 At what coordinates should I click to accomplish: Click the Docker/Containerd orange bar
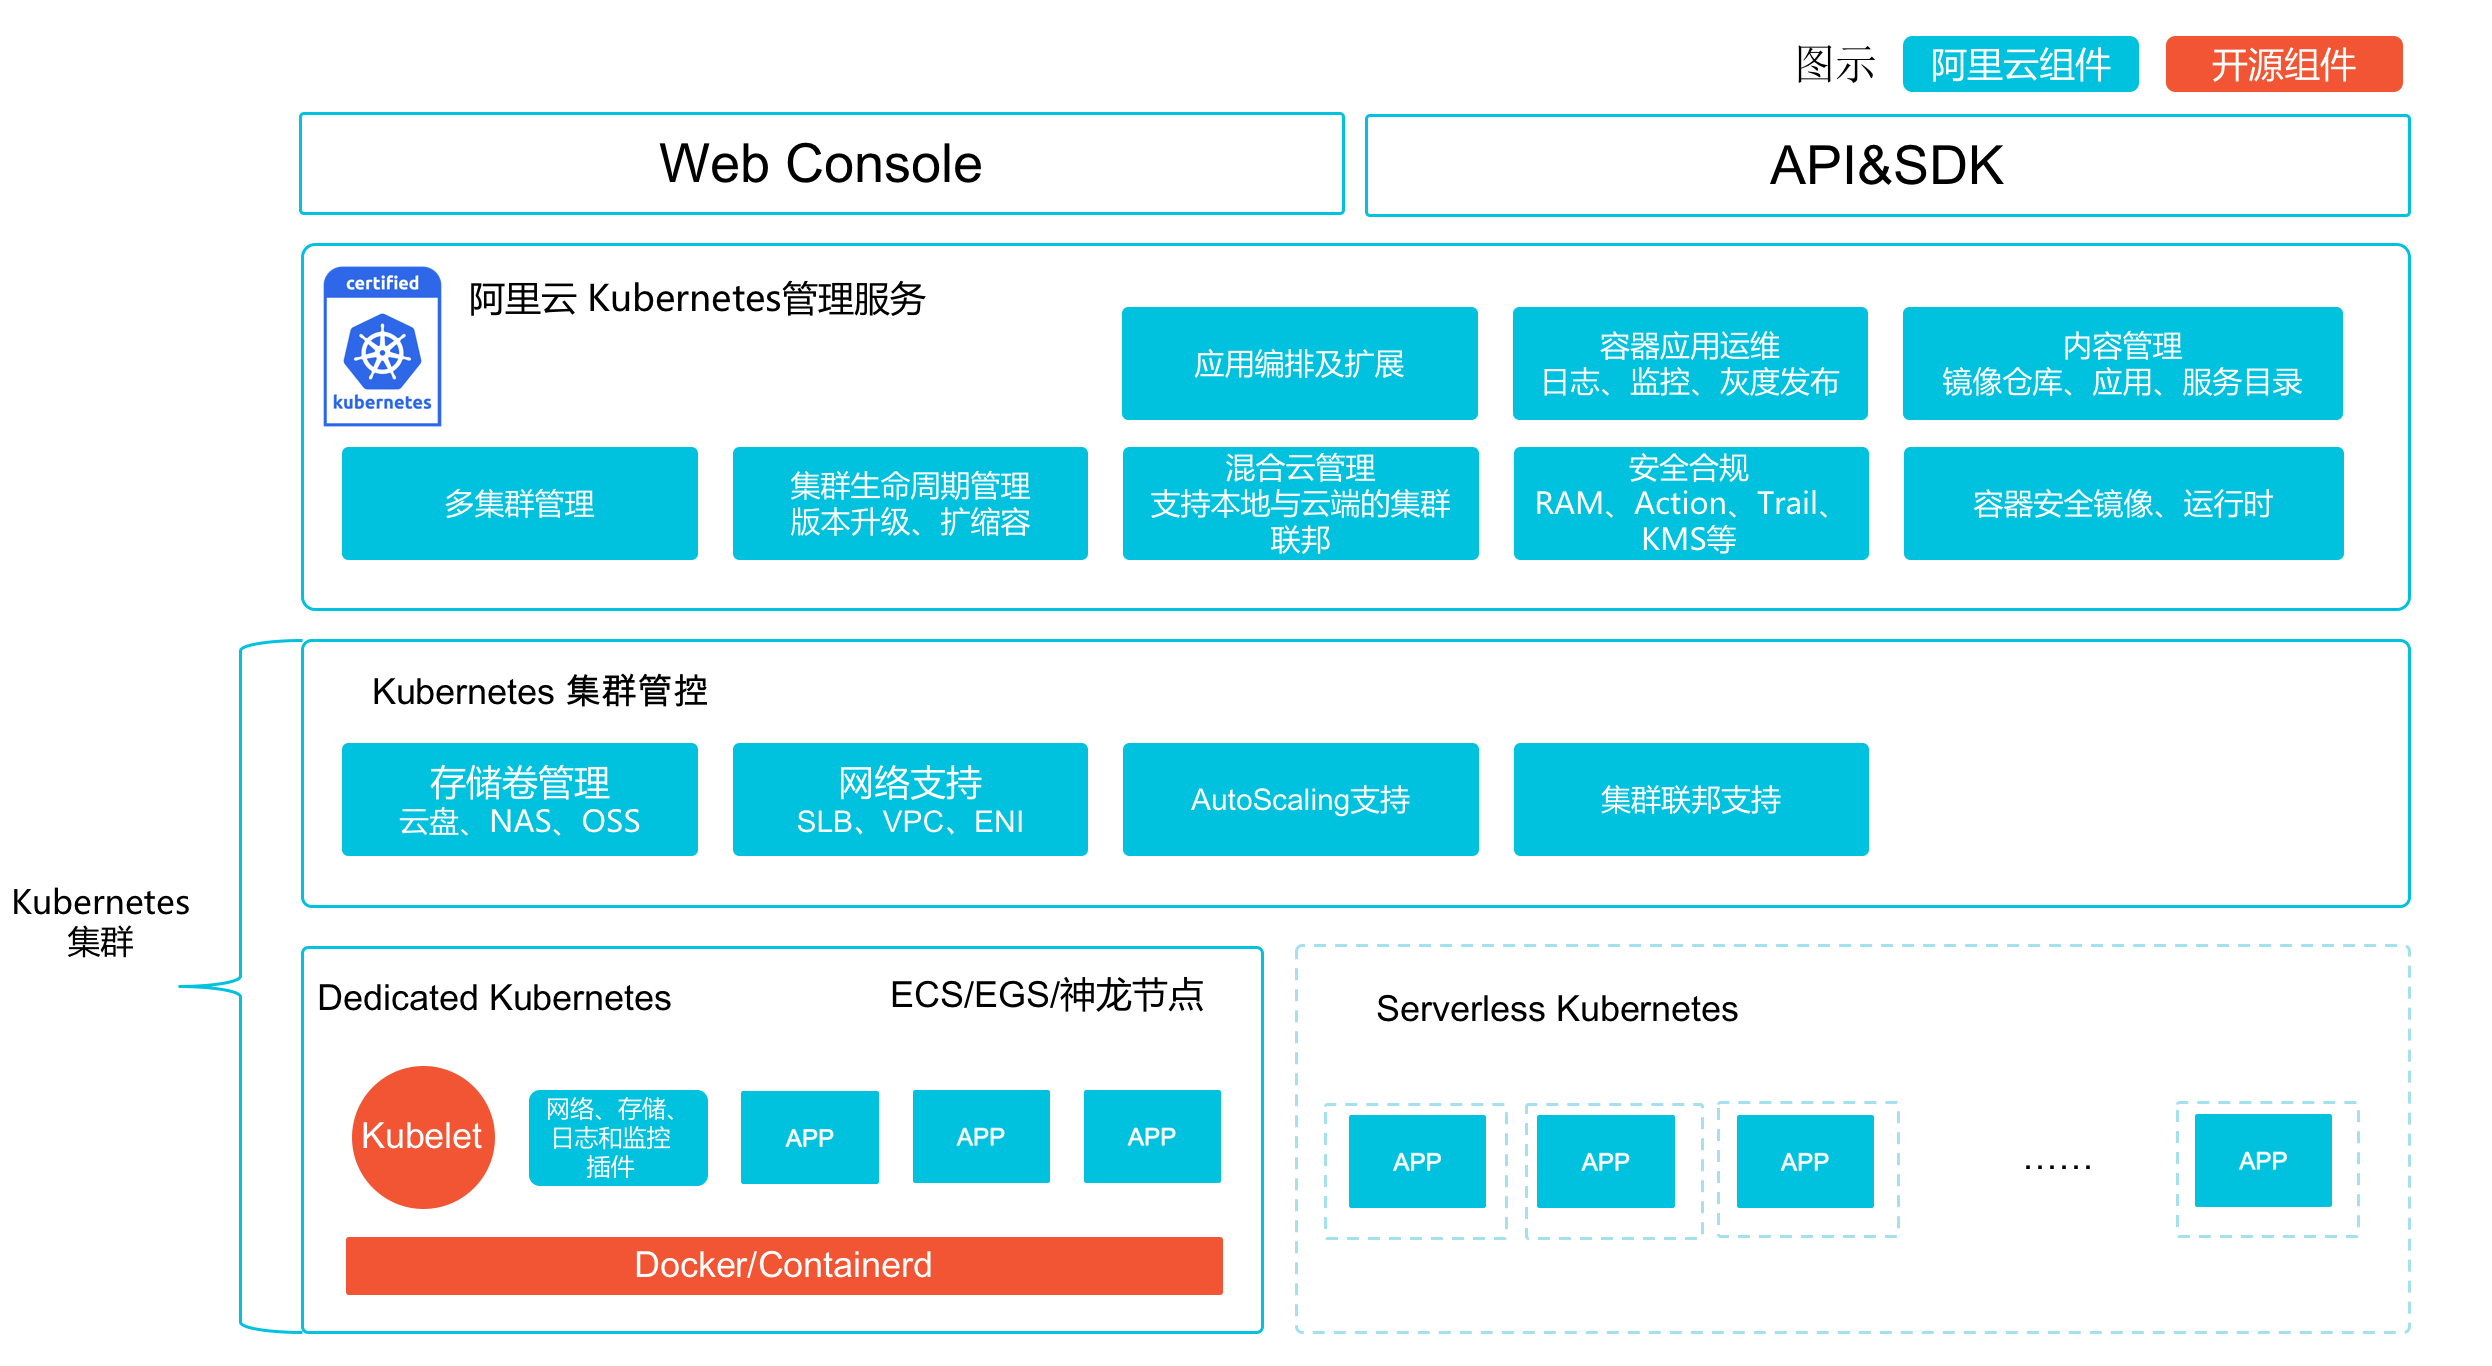(x=784, y=1265)
